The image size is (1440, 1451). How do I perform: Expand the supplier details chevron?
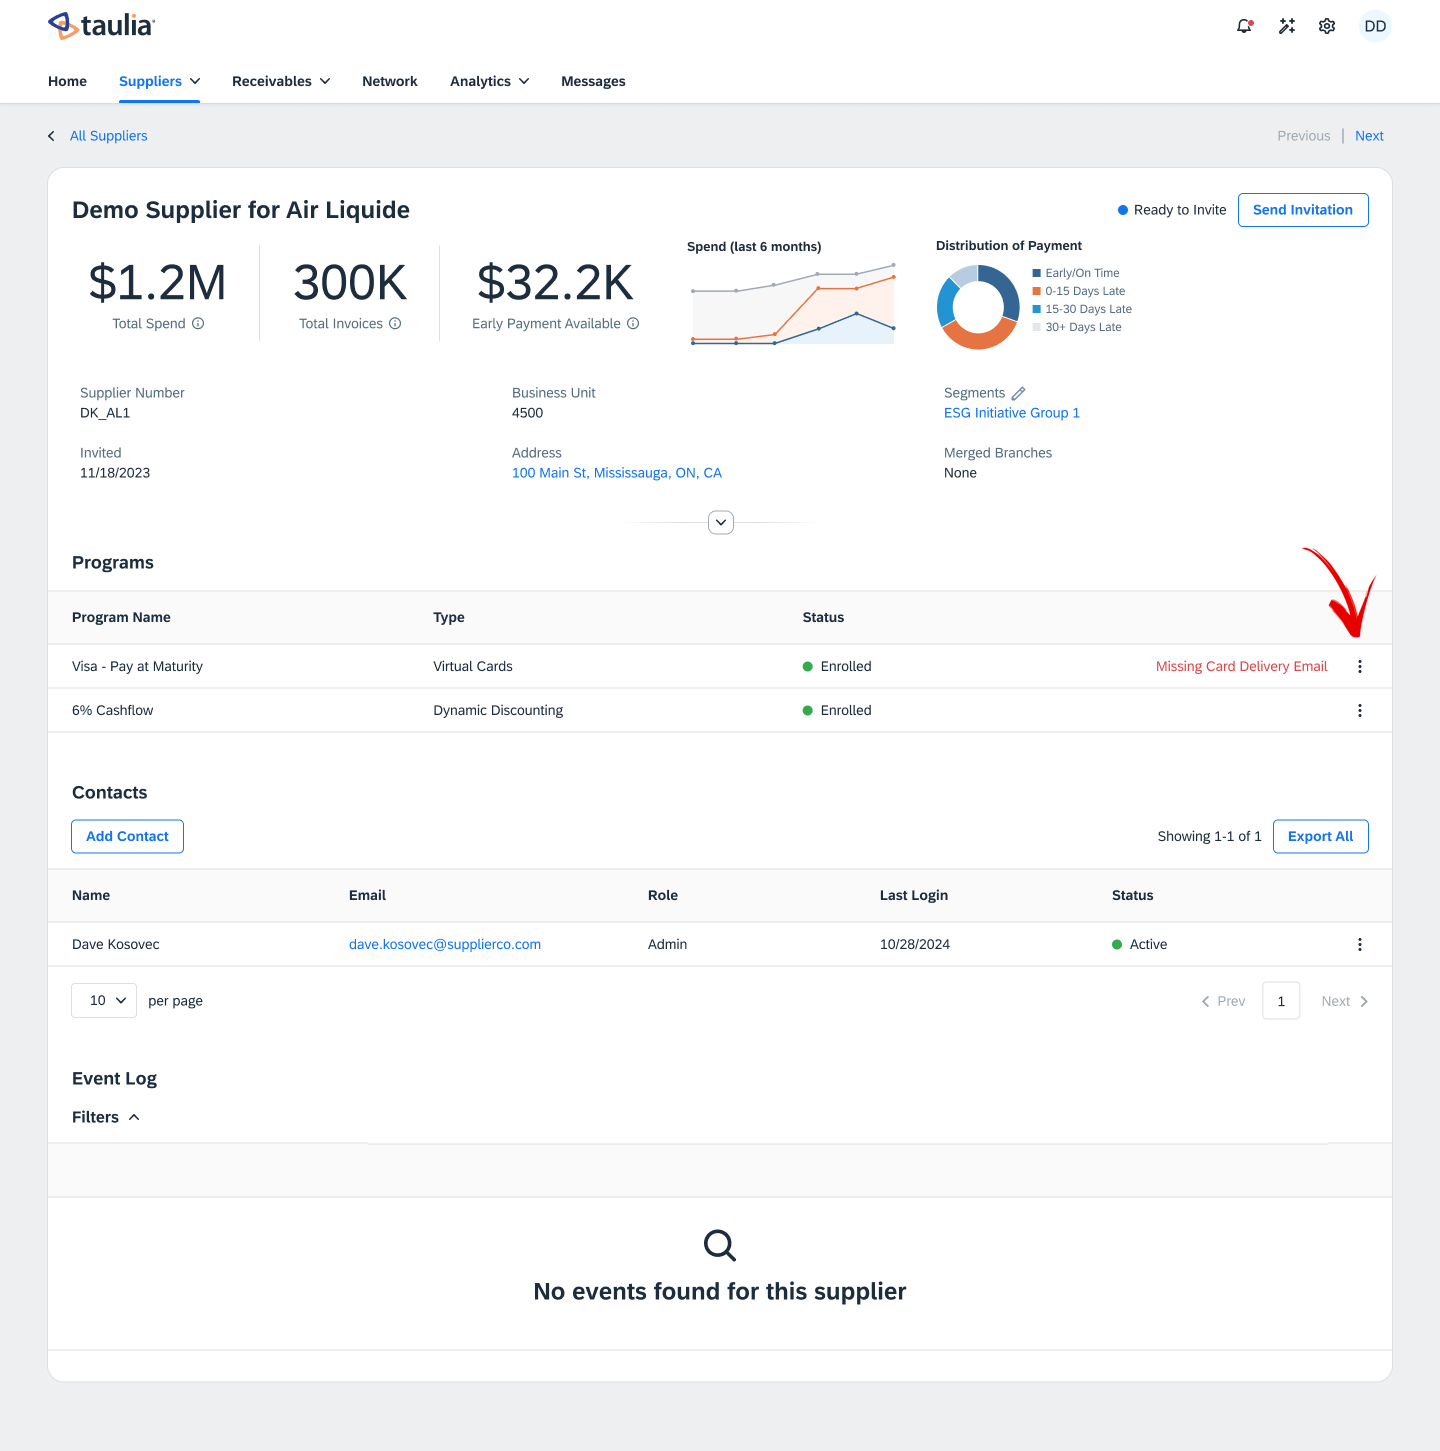click(721, 522)
